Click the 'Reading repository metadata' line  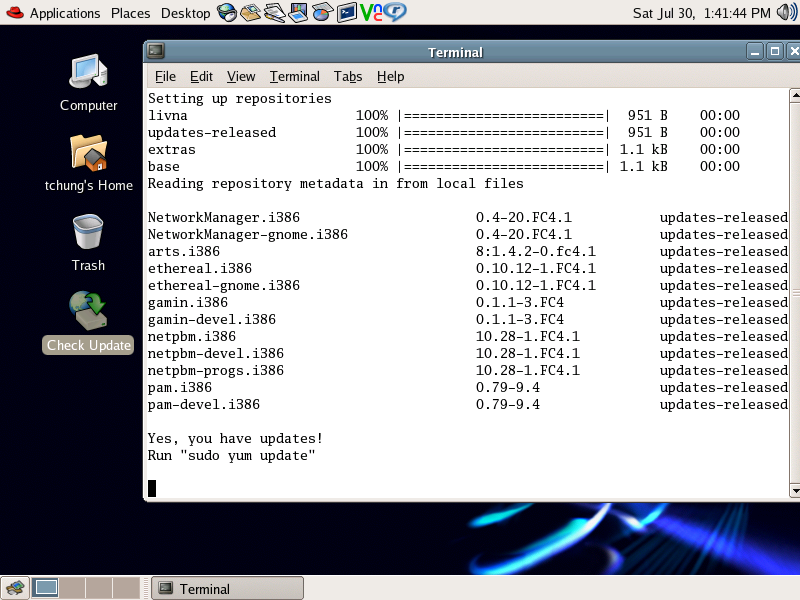tap(335, 183)
